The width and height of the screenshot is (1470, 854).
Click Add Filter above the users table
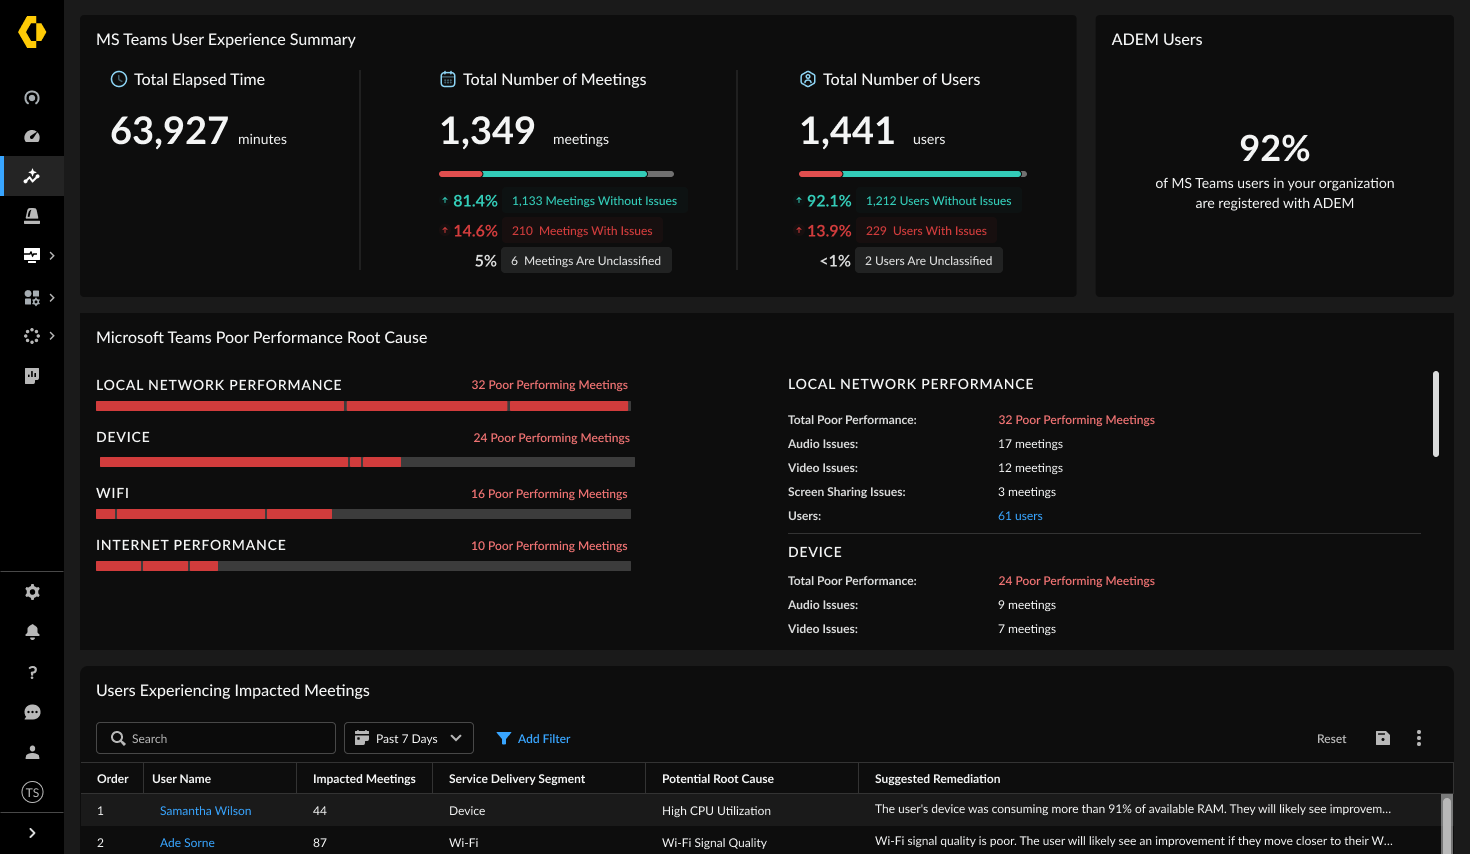click(533, 738)
